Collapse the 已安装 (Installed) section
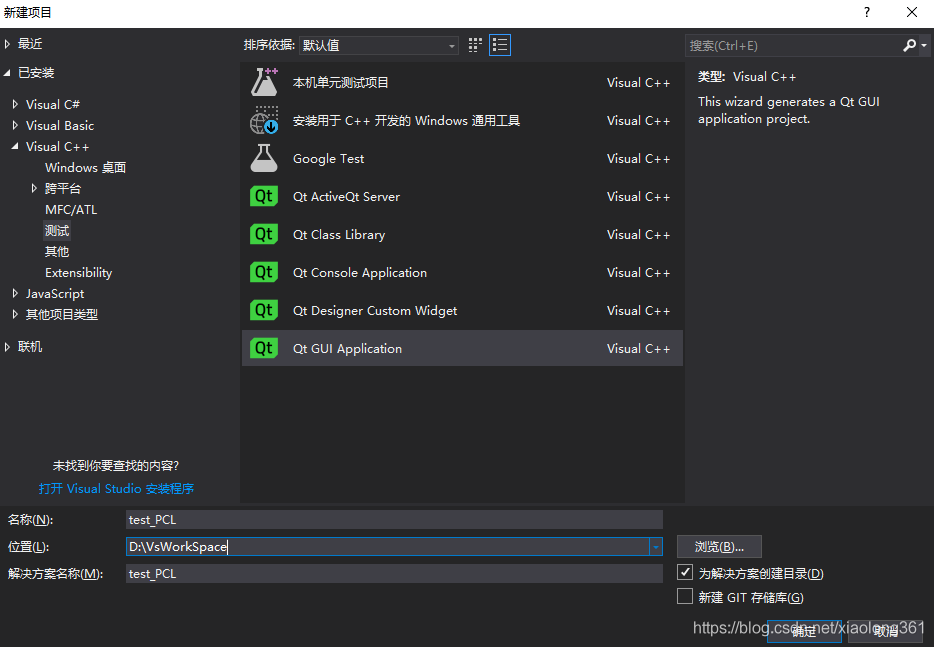The width and height of the screenshot is (934, 647). (x=7, y=73)
